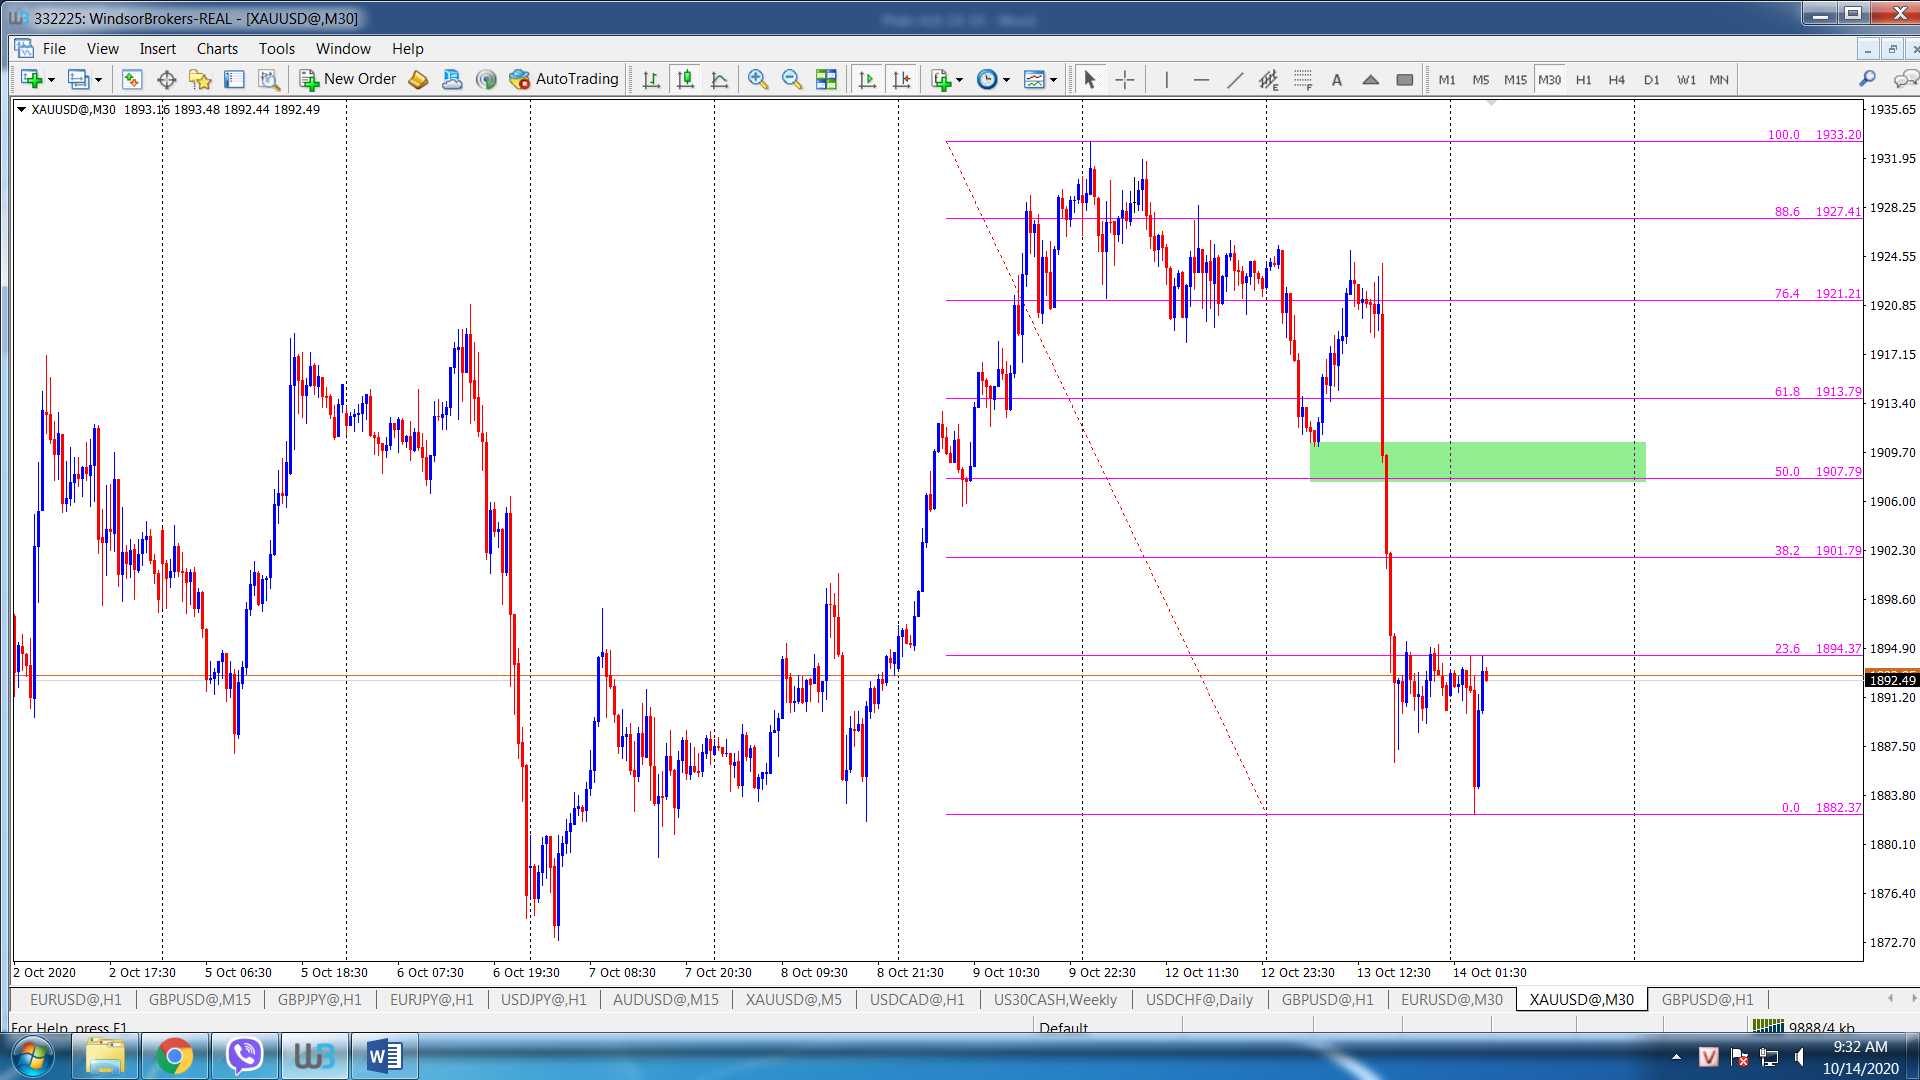Select the 50.0 Fibonacci level line label
The height and width of the screenshot is (1080, 1920).
pyautogui.click(x=1818, y=471)
